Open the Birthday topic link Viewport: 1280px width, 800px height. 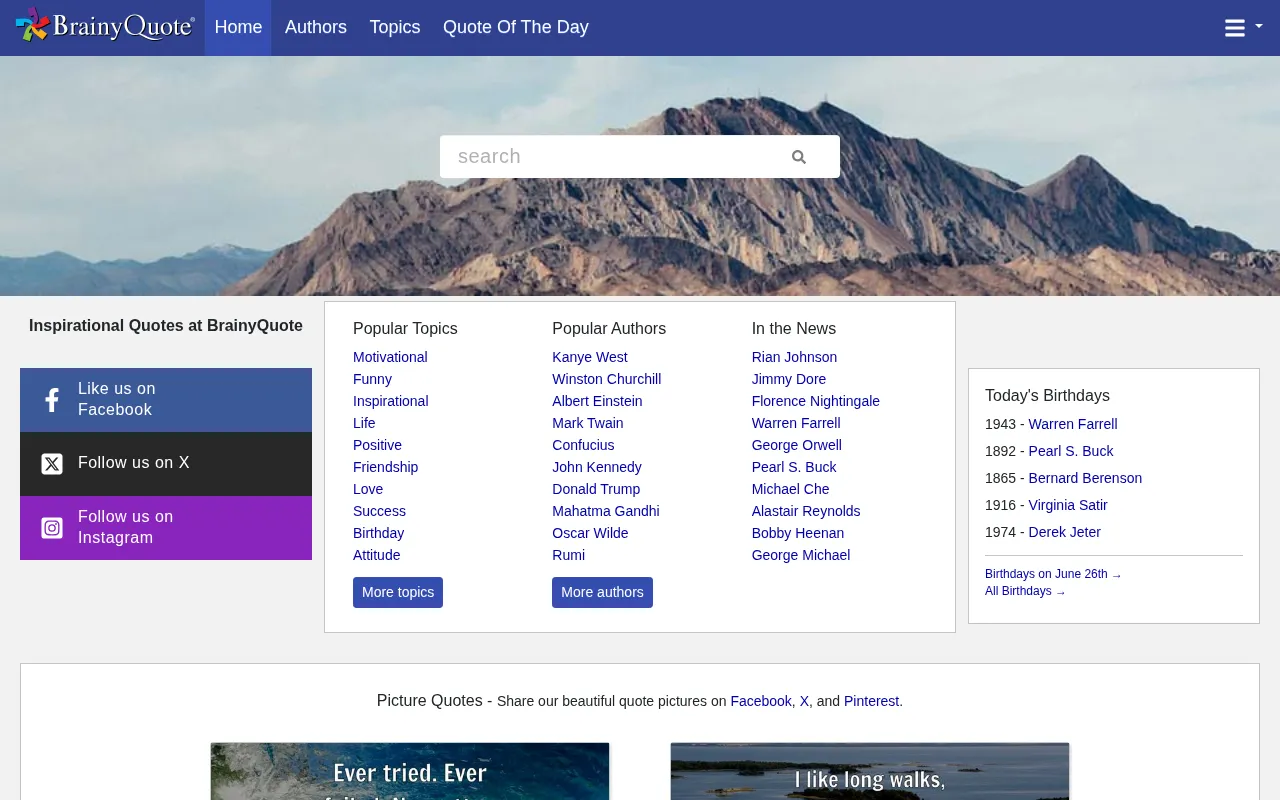click(x=378, y=533)
